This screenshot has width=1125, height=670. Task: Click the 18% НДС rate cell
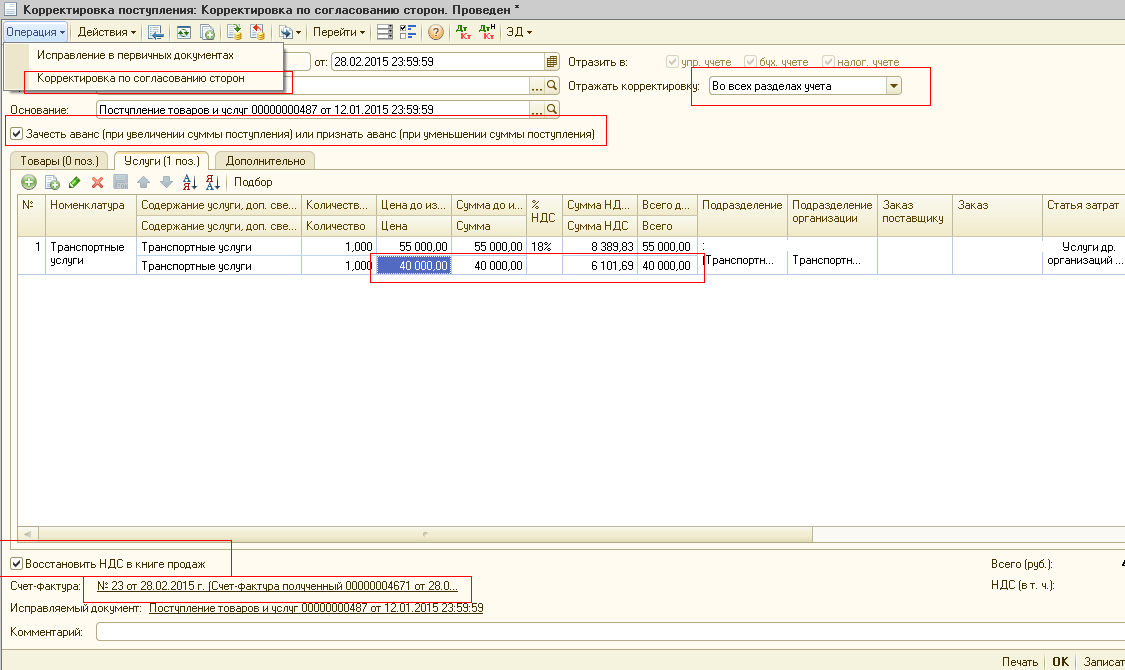click(x=545, y=247)
